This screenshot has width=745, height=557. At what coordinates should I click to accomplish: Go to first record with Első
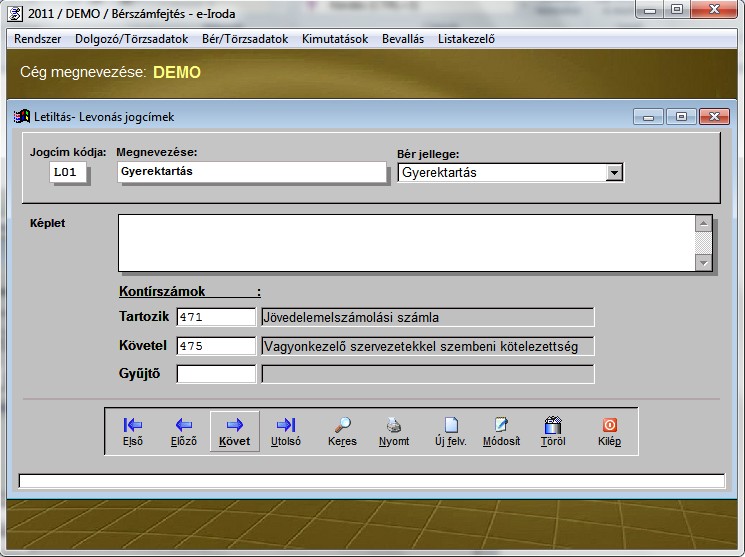click(132, 431)
